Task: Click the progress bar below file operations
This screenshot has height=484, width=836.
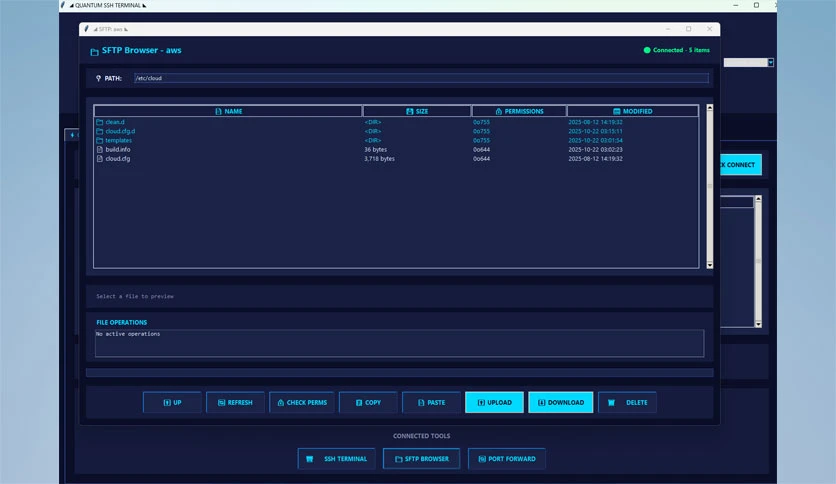Action: click(x=399, y=373)
